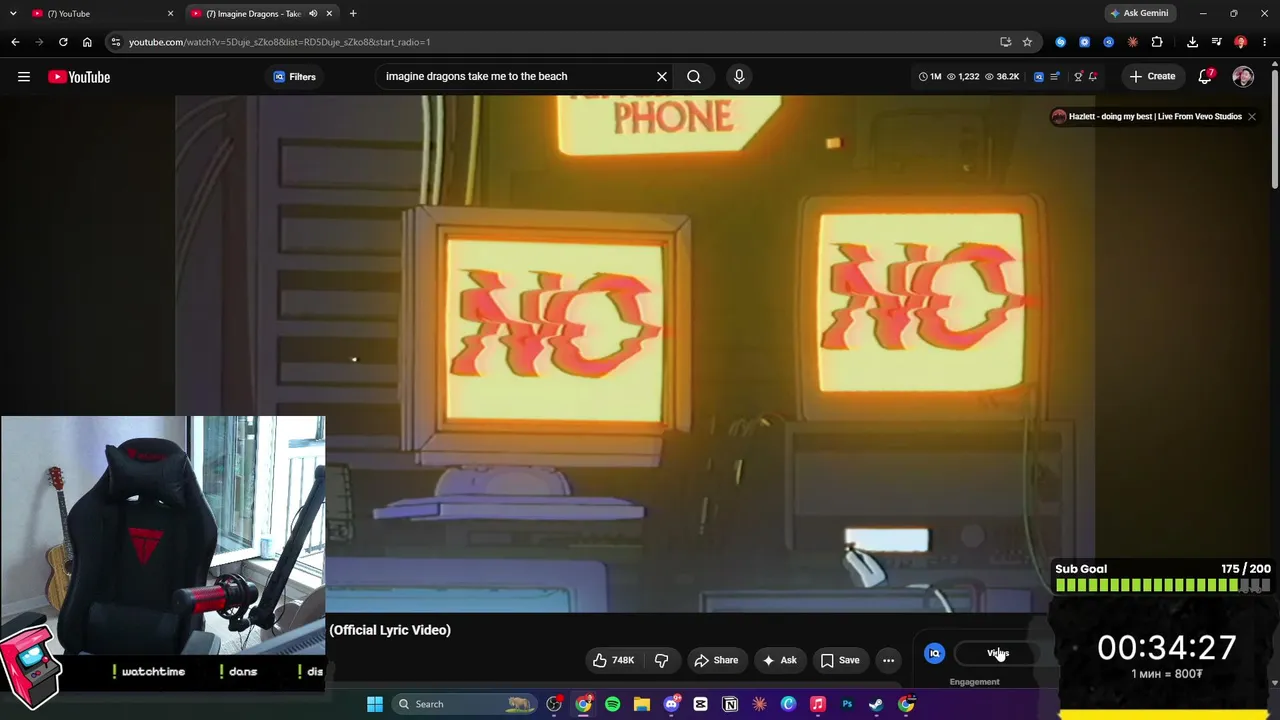Screen dimensions: 1280x720
Task: Open the media controls button
Action: click(x=1216, y=42)
